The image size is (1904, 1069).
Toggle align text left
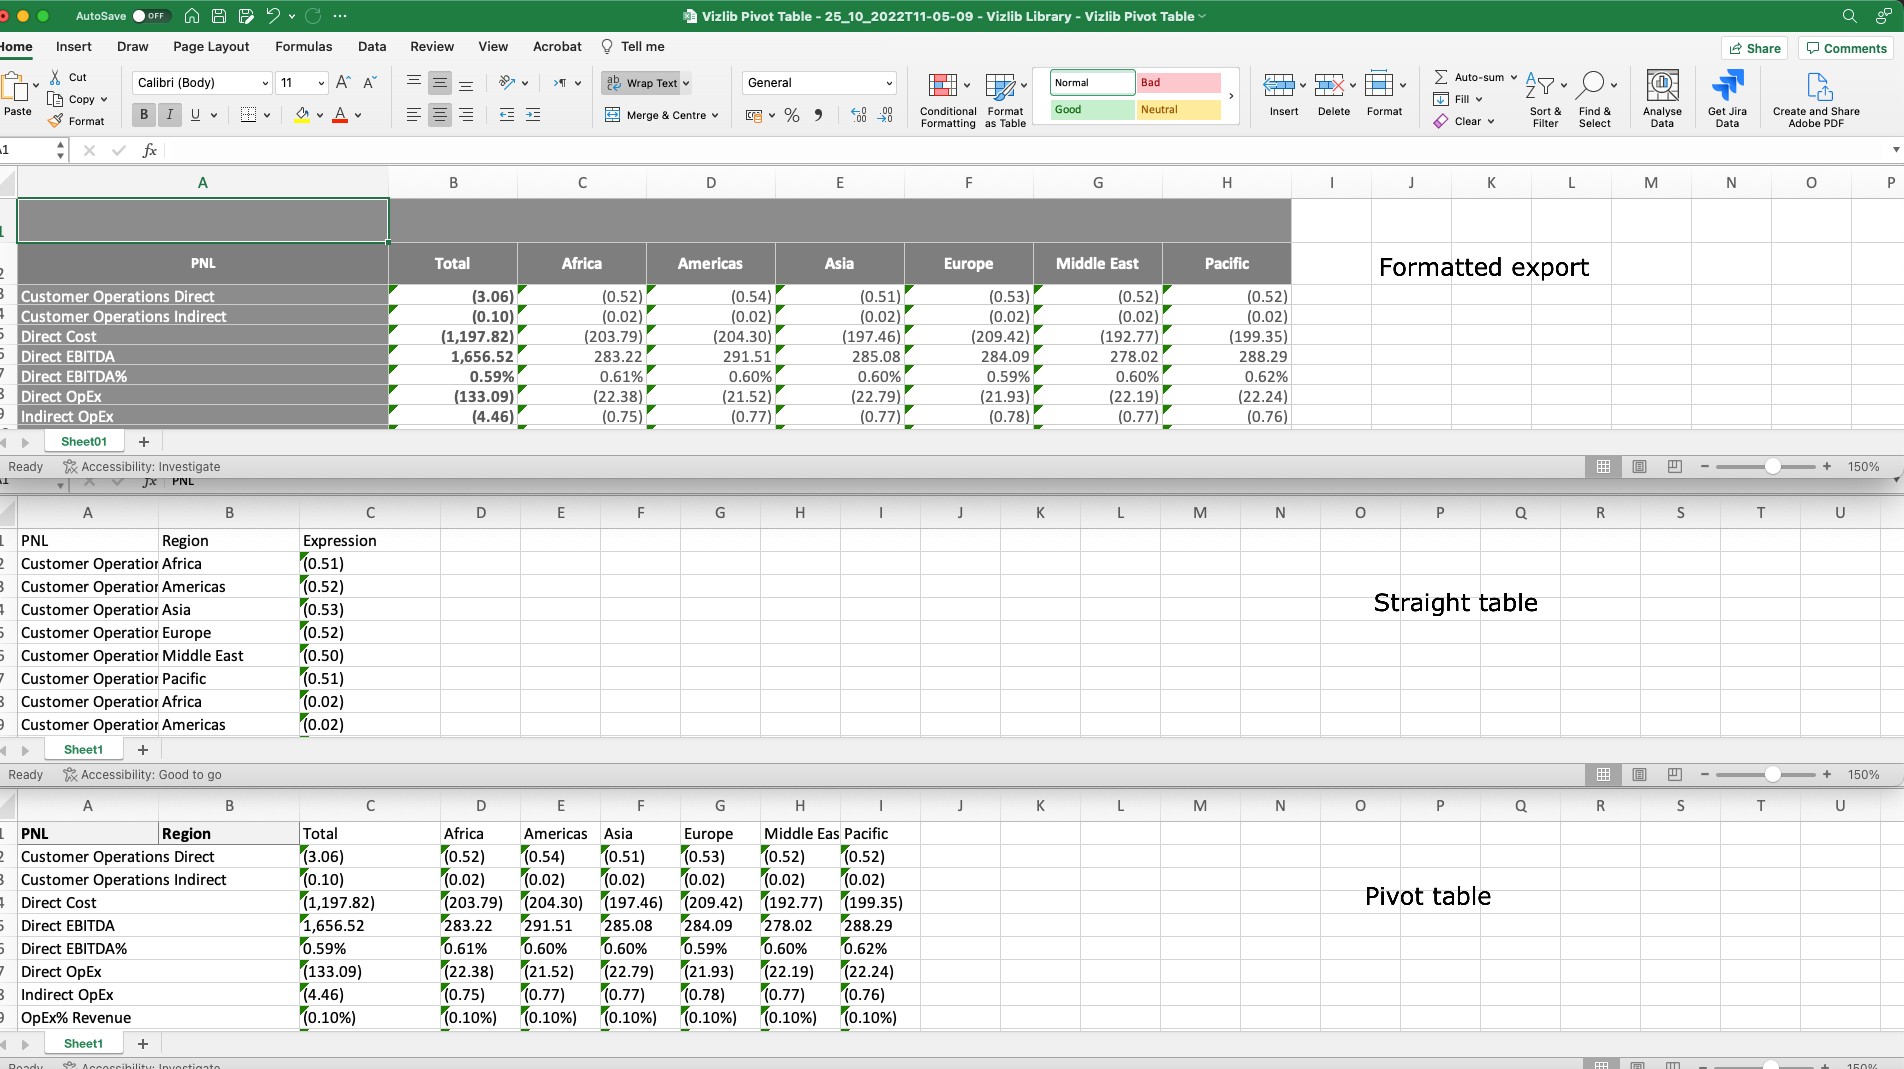pos(414,115)
